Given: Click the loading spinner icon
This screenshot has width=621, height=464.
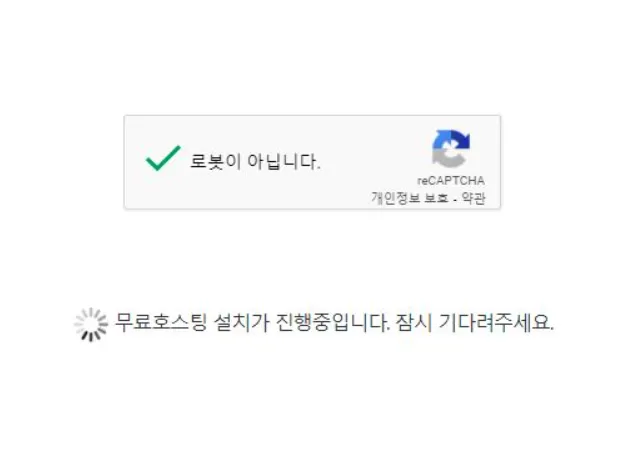Looking at the screenshot, I should point(91,324).
